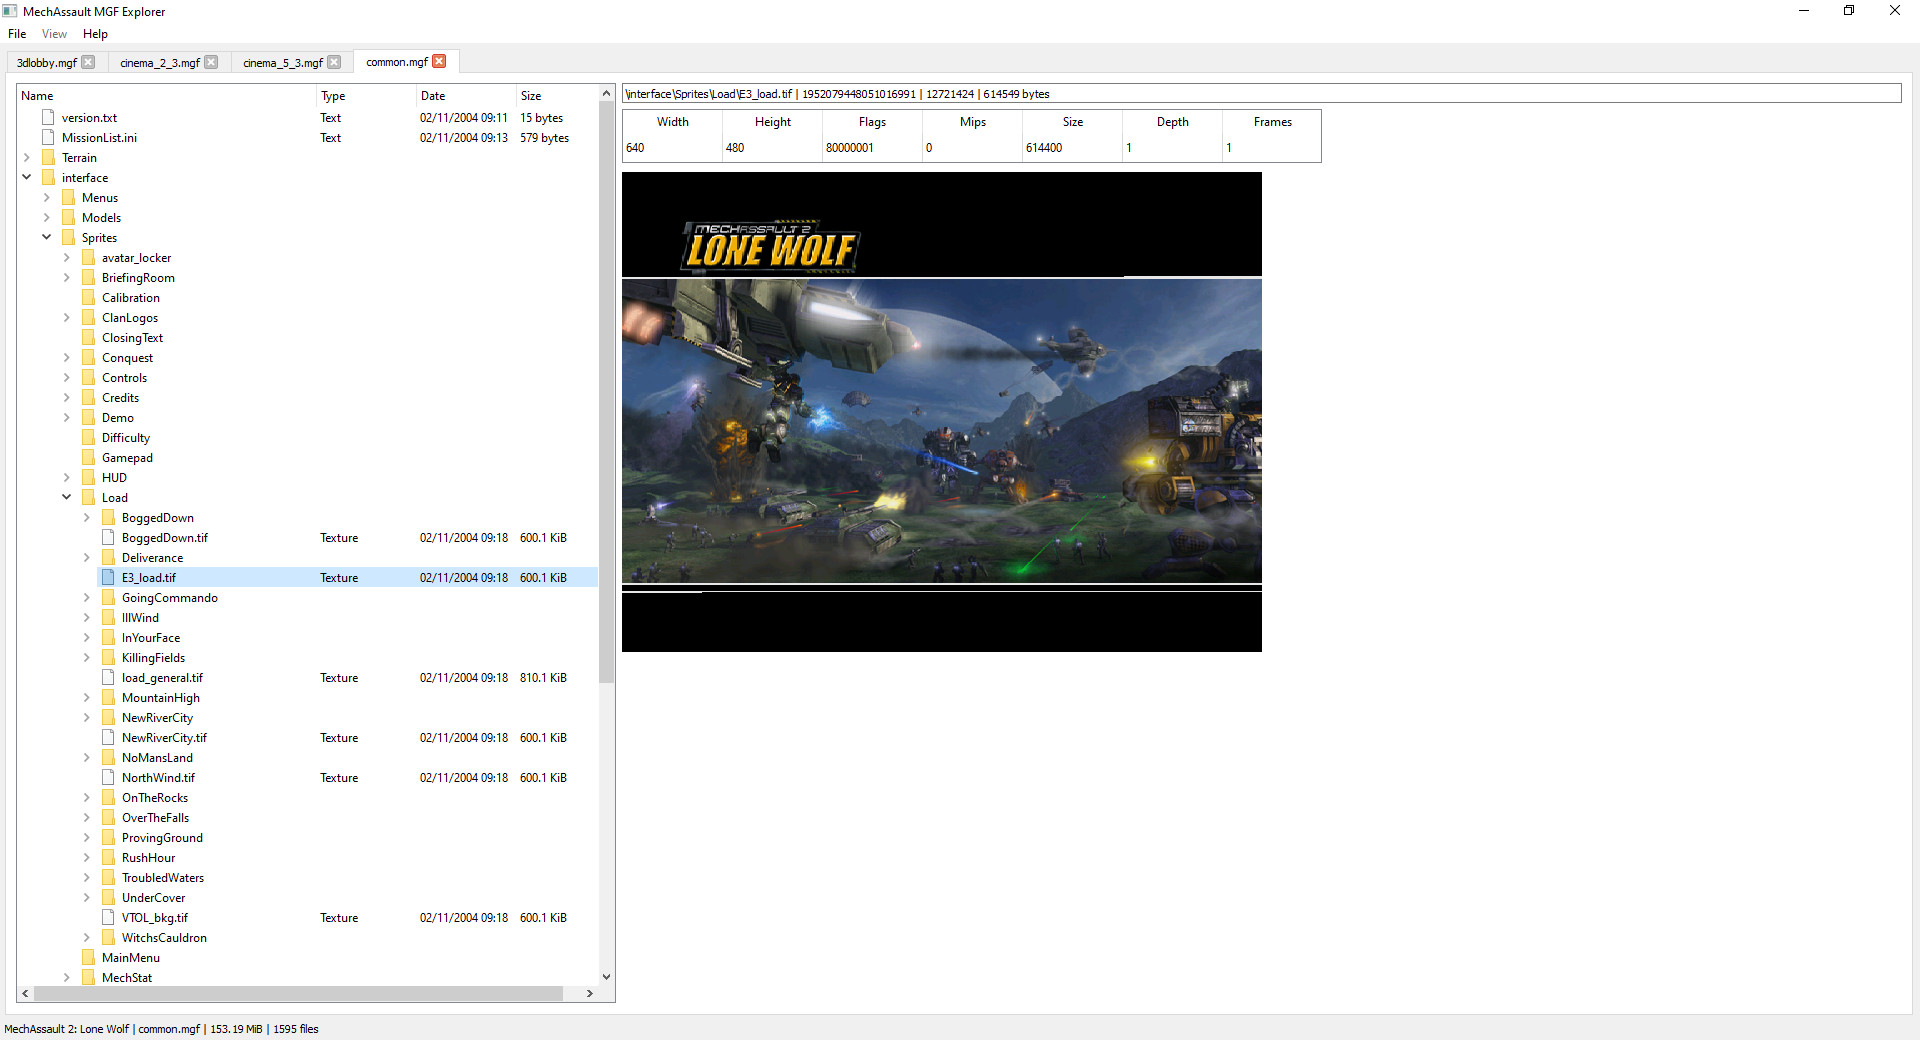This screenshot has height=1040, width=1920.
Task: Collapse the Load folder
Action: pos(67,498)
